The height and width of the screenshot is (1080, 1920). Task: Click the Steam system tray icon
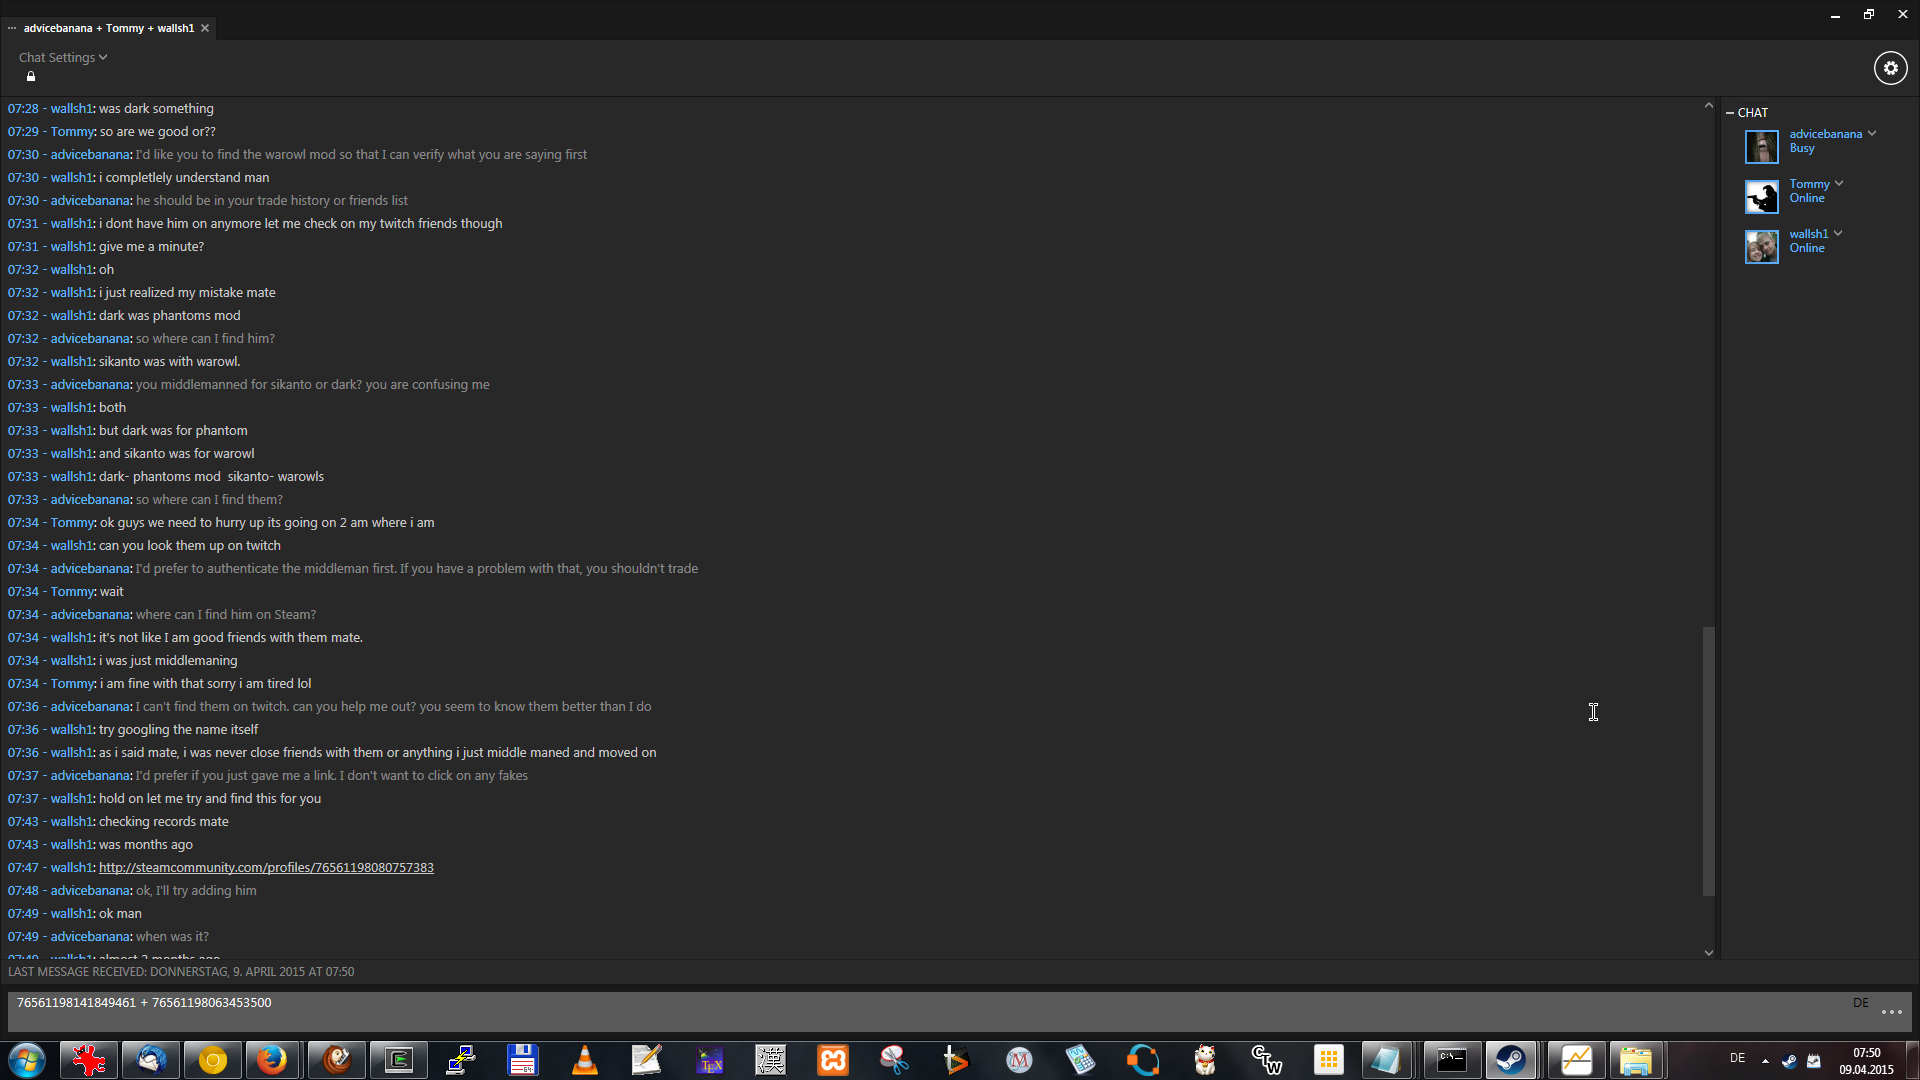tap(1789, 1061)
